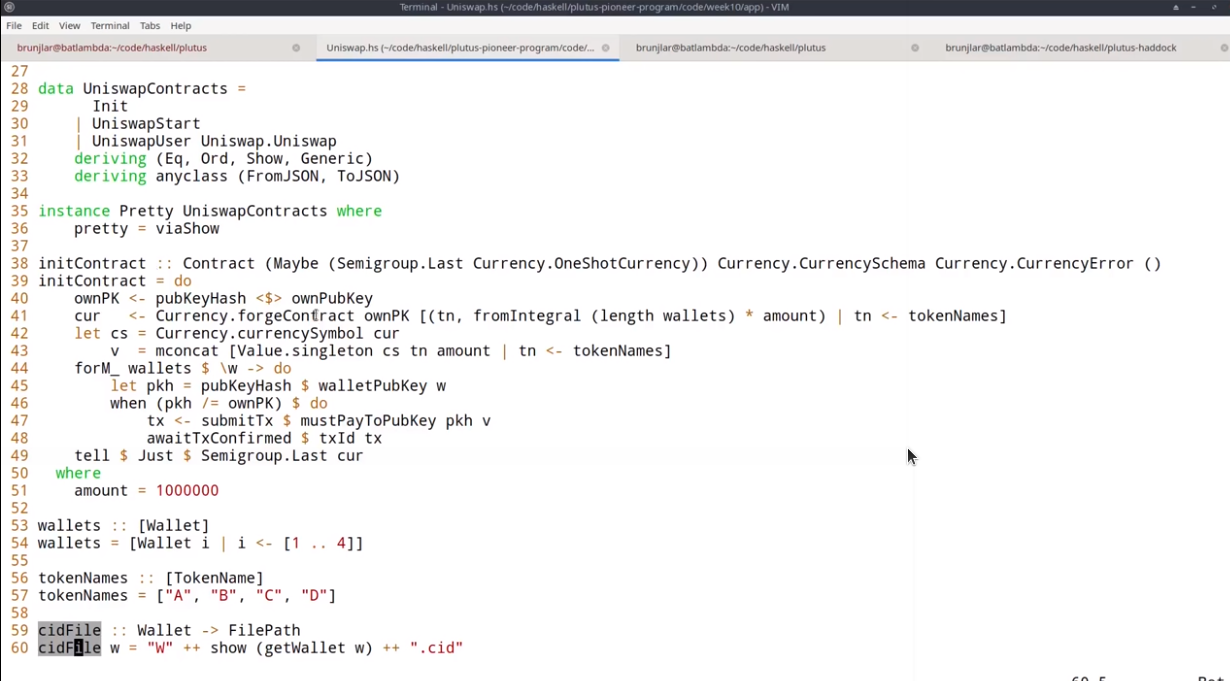Image resolution: width=1230 pixels, height=681 pixels.
Task: Open the File menu
Action: coord(14,26)
